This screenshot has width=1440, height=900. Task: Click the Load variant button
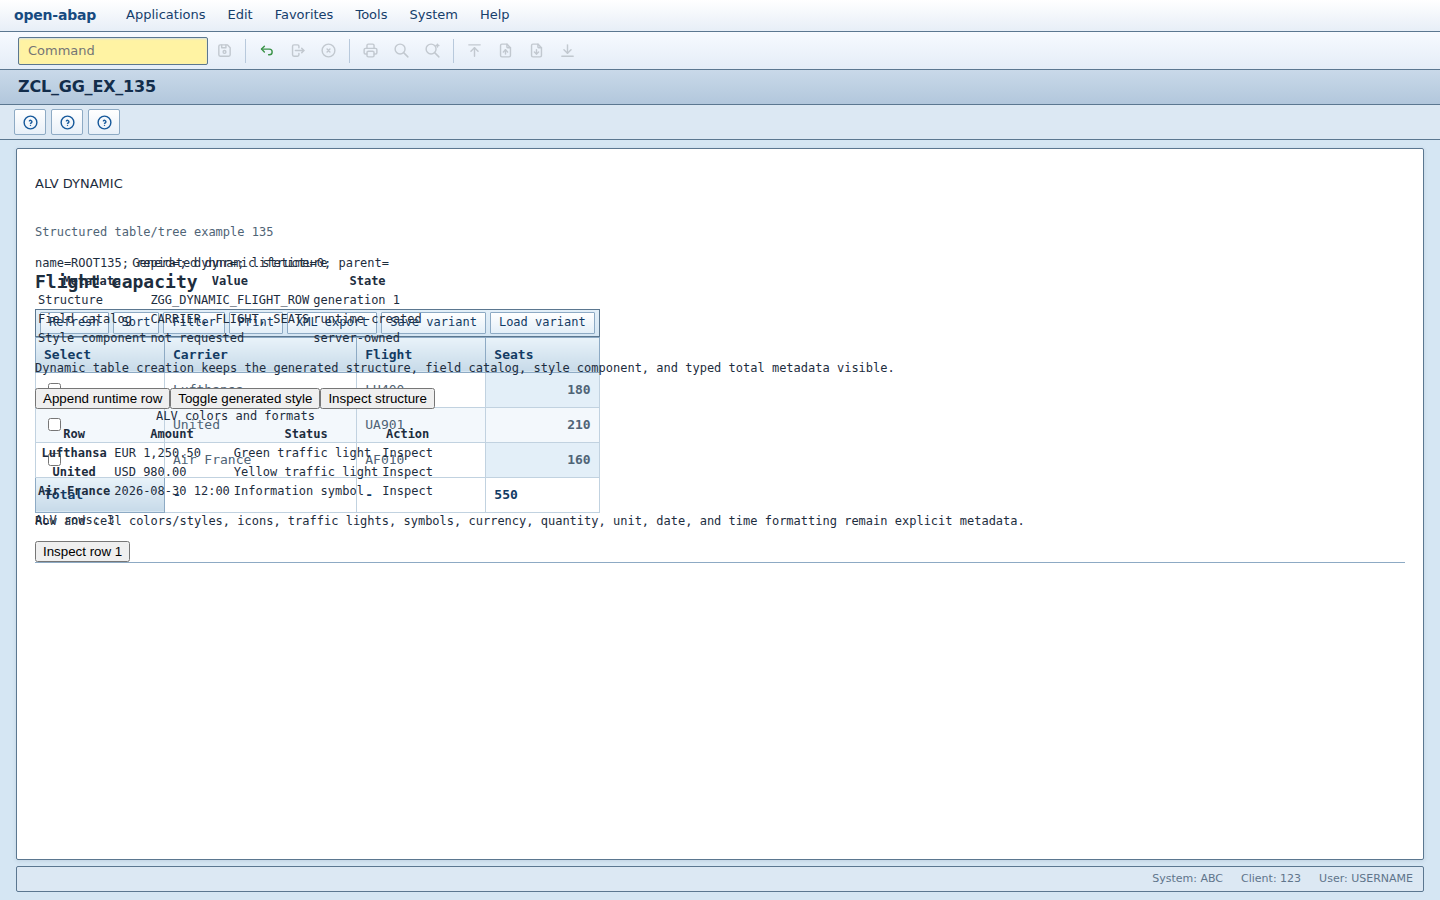pyautogui.click(x=542, y=322)
